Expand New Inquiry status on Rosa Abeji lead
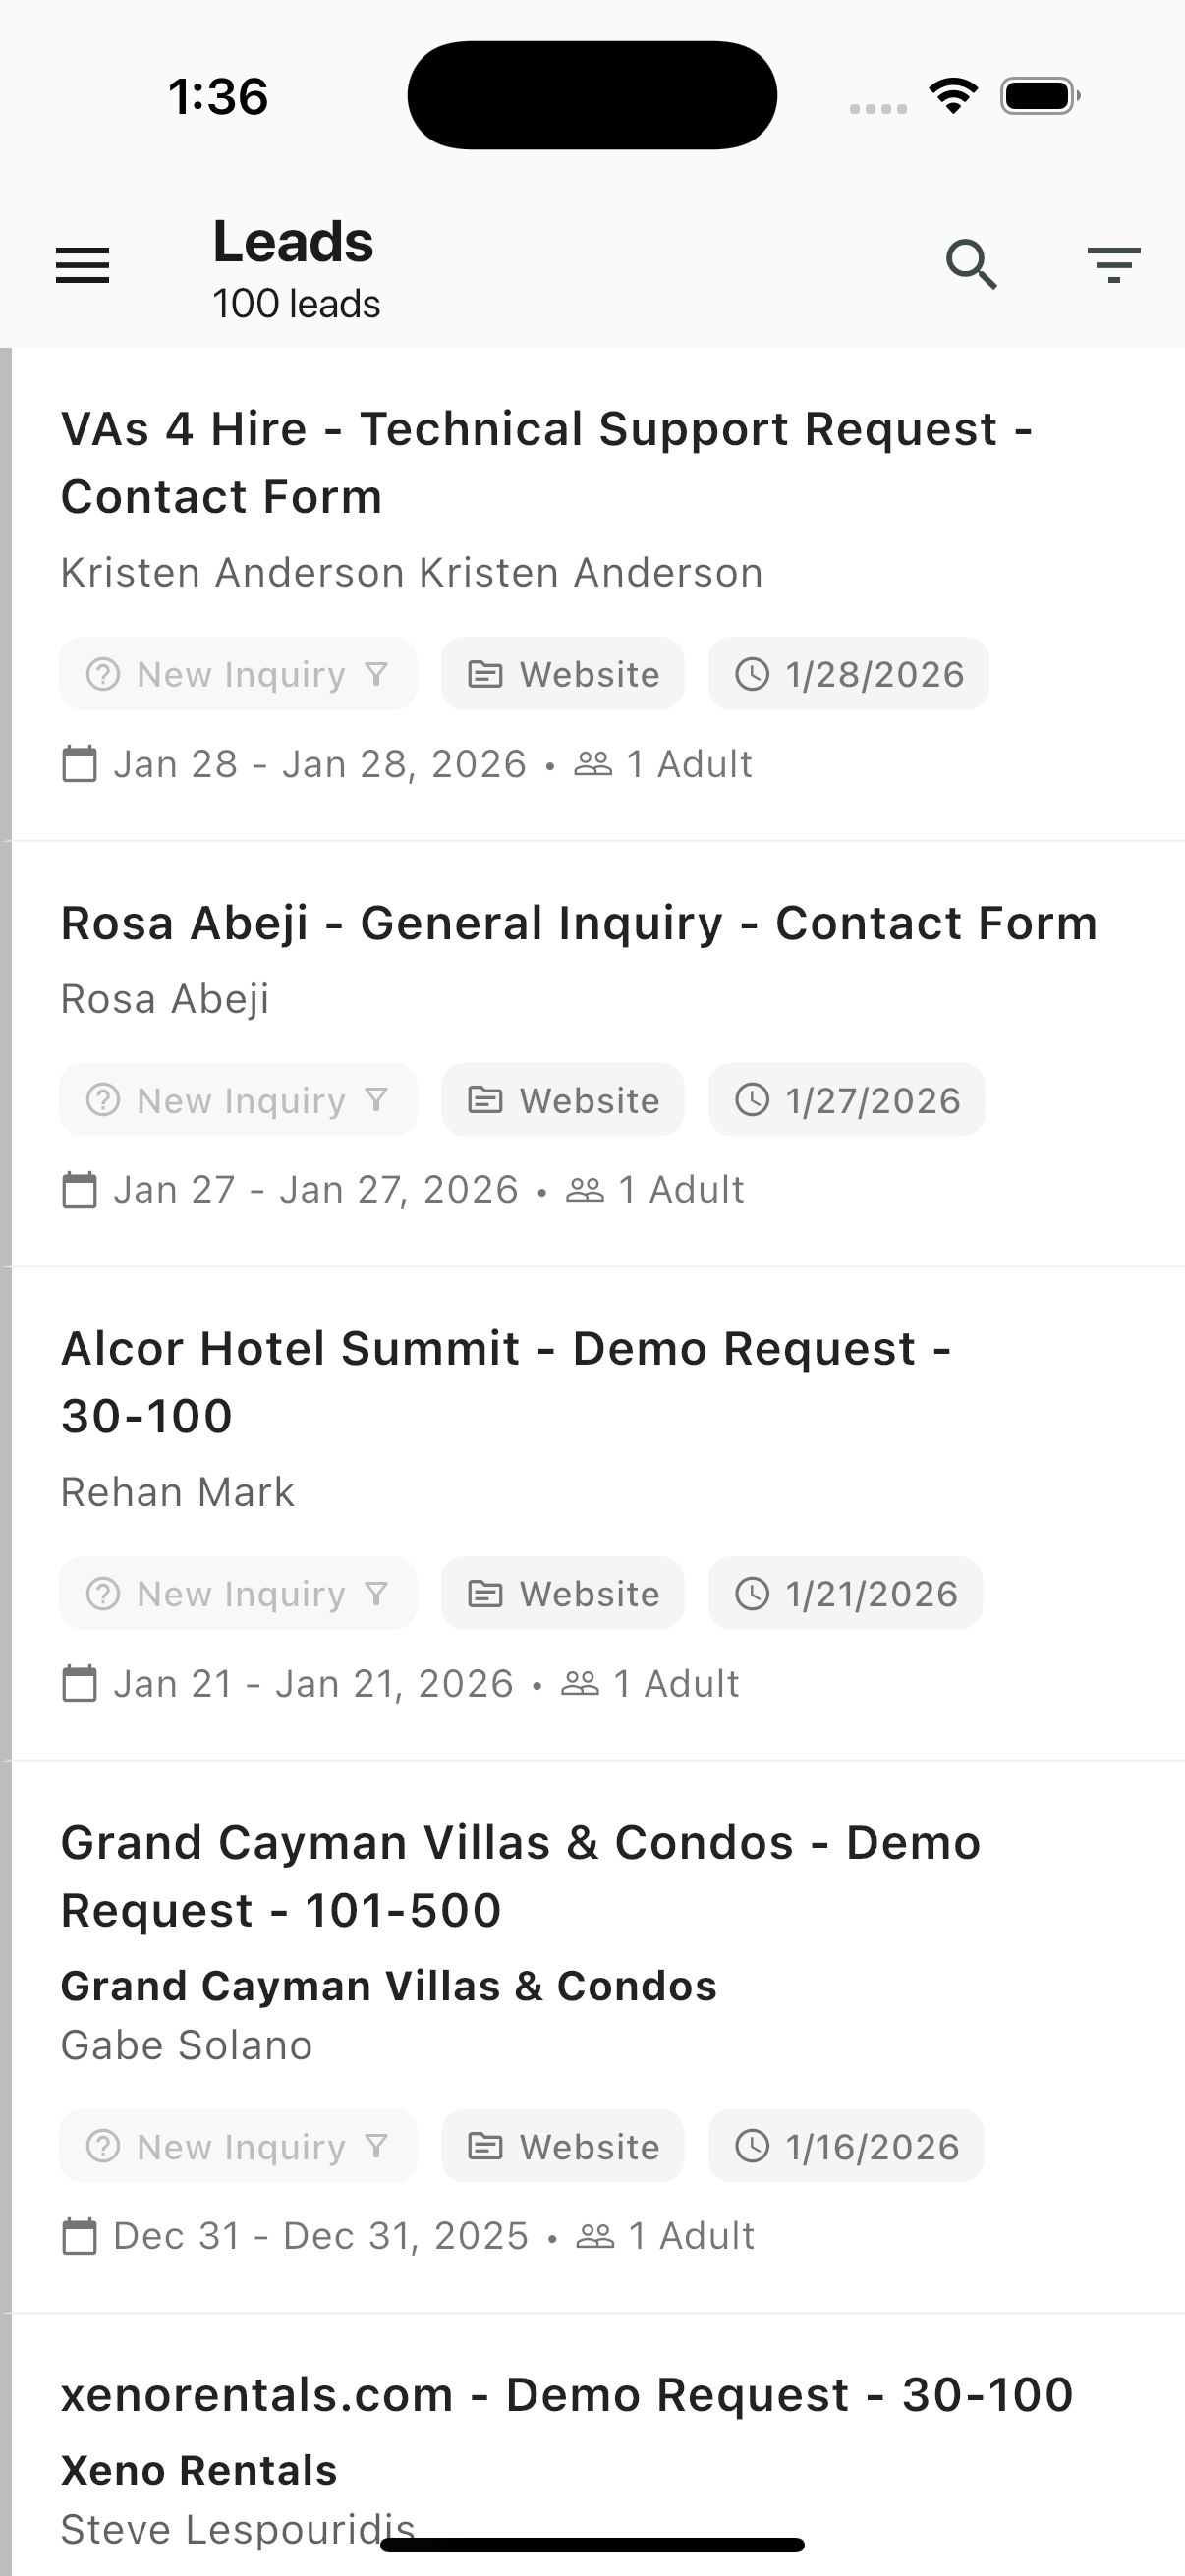 click(x=238, y=1100)
